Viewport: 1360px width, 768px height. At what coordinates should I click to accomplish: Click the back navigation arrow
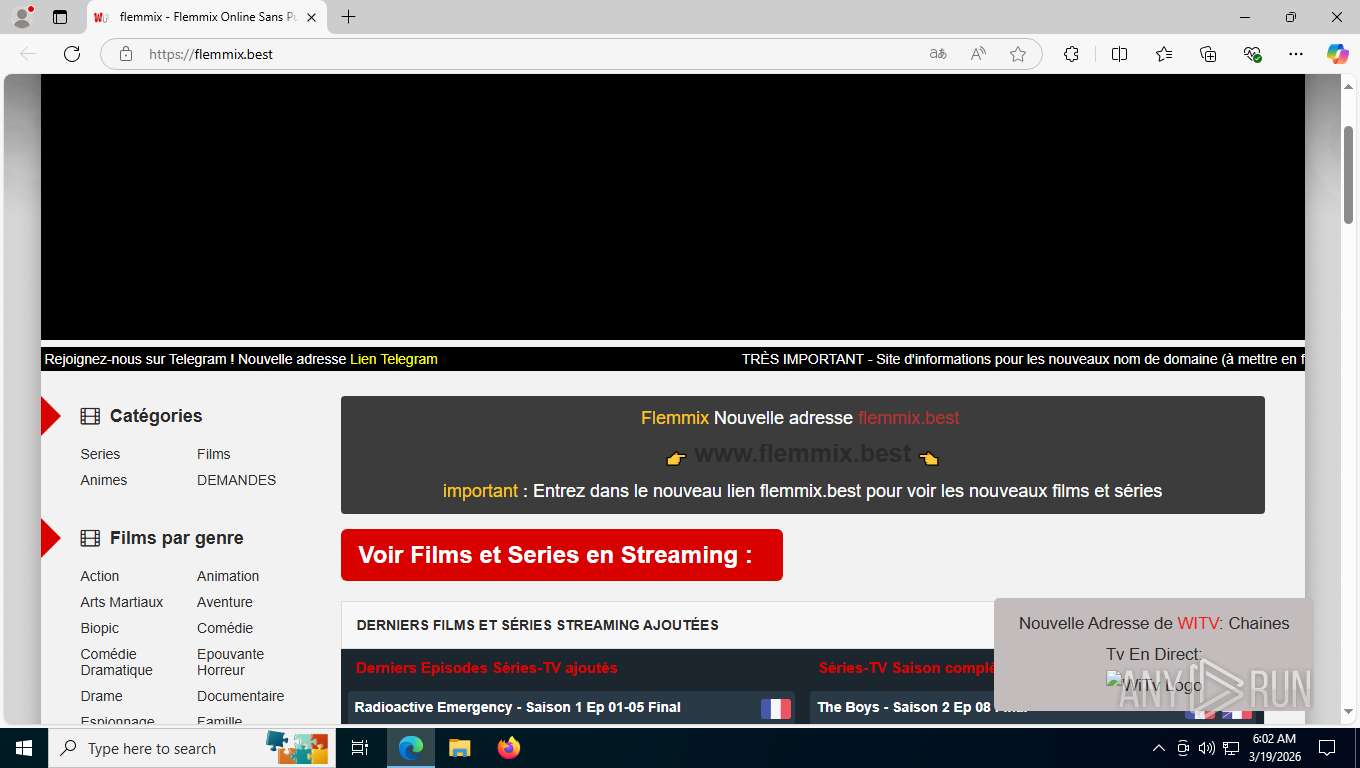click(x=28, y=54)
